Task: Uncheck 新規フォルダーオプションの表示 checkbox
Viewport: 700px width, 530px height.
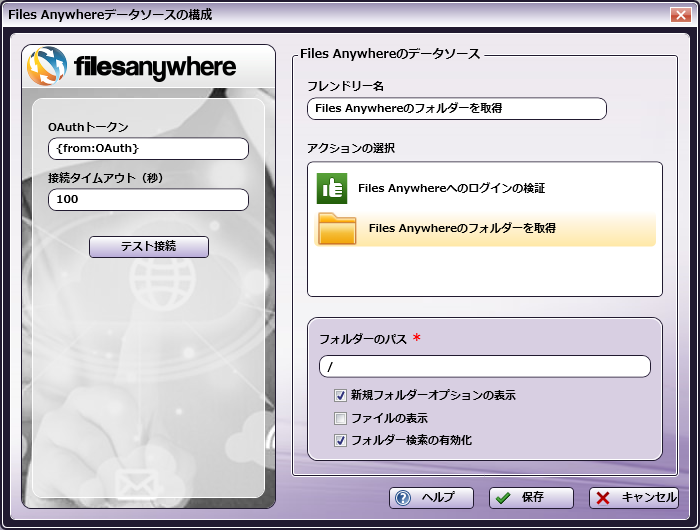Action: tap(340, 395)
